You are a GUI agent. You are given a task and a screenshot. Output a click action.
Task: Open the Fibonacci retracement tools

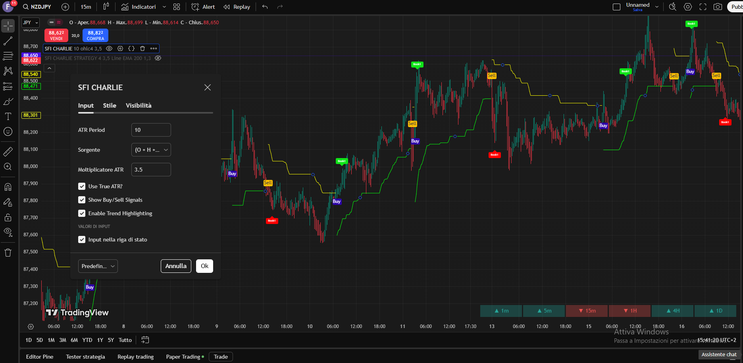coord(8,56)
